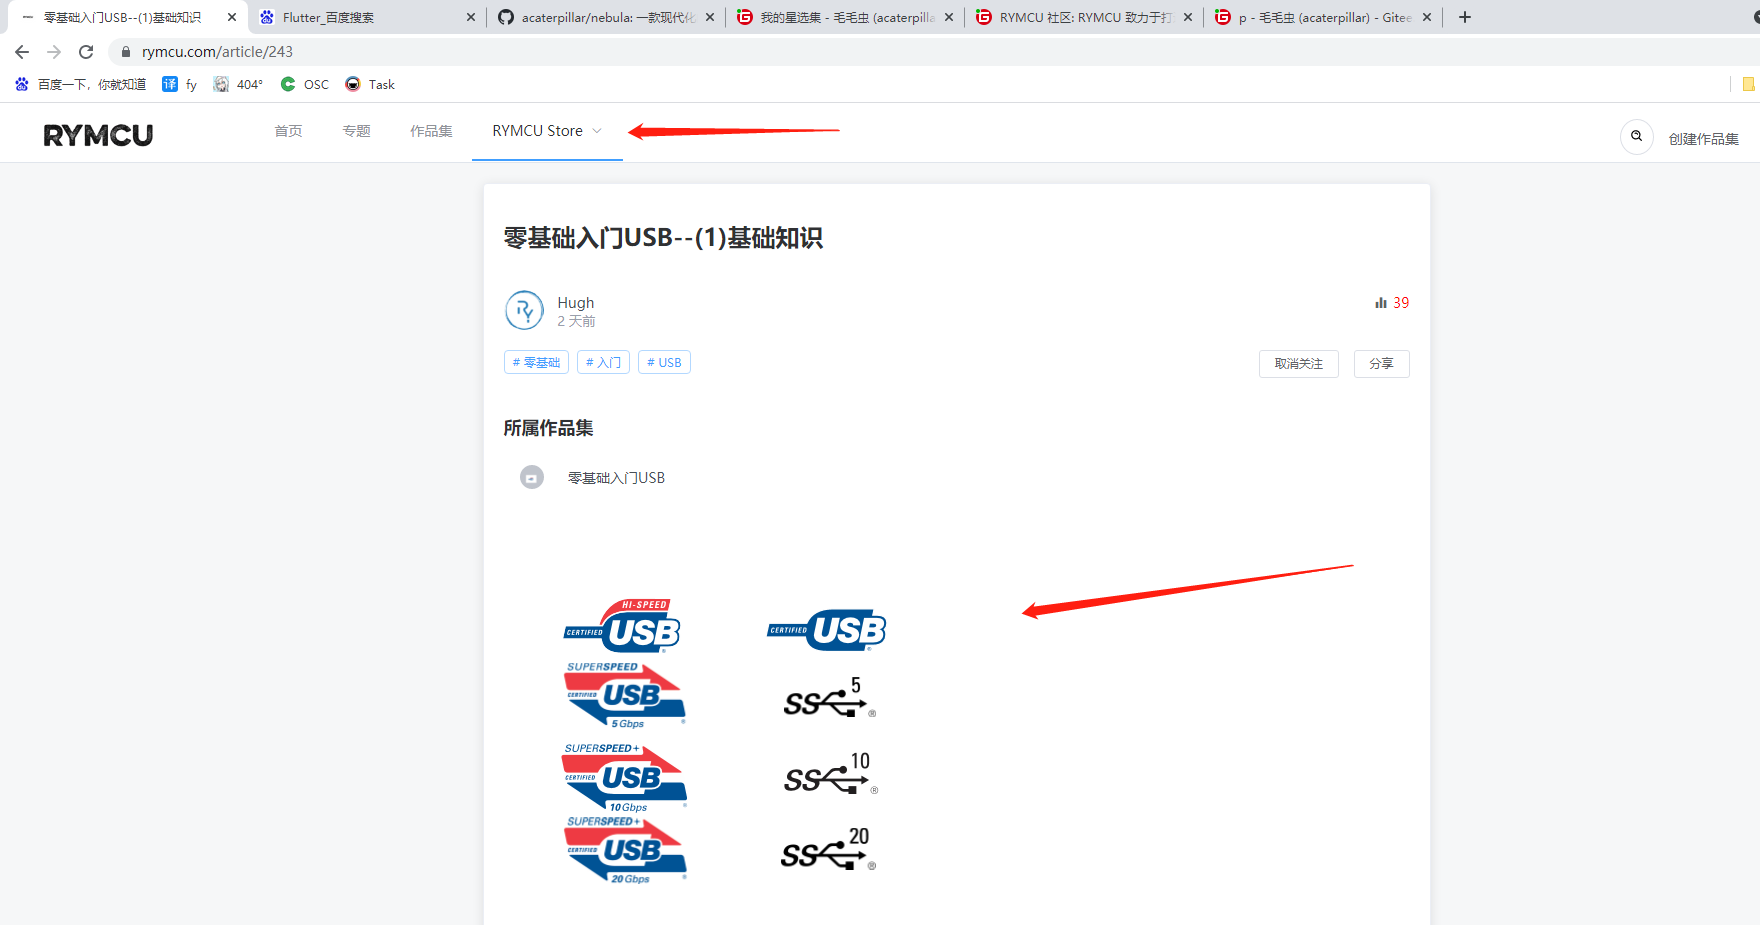This screenshot has height=925, width=1760.
Task: Click the article title 零基础入门USB--(1)基础知识
Action: pyautogui.click(x=663, y=238)
